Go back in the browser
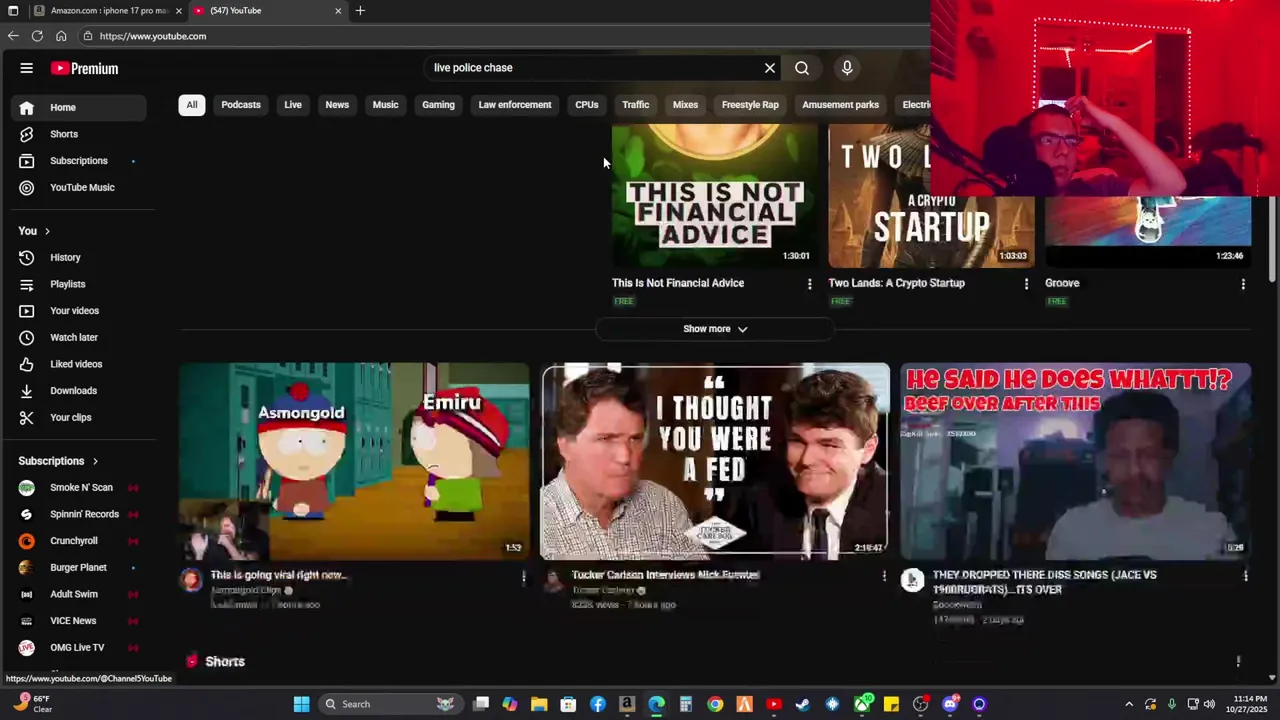The image size is (1280, 720). pos(13,36)
